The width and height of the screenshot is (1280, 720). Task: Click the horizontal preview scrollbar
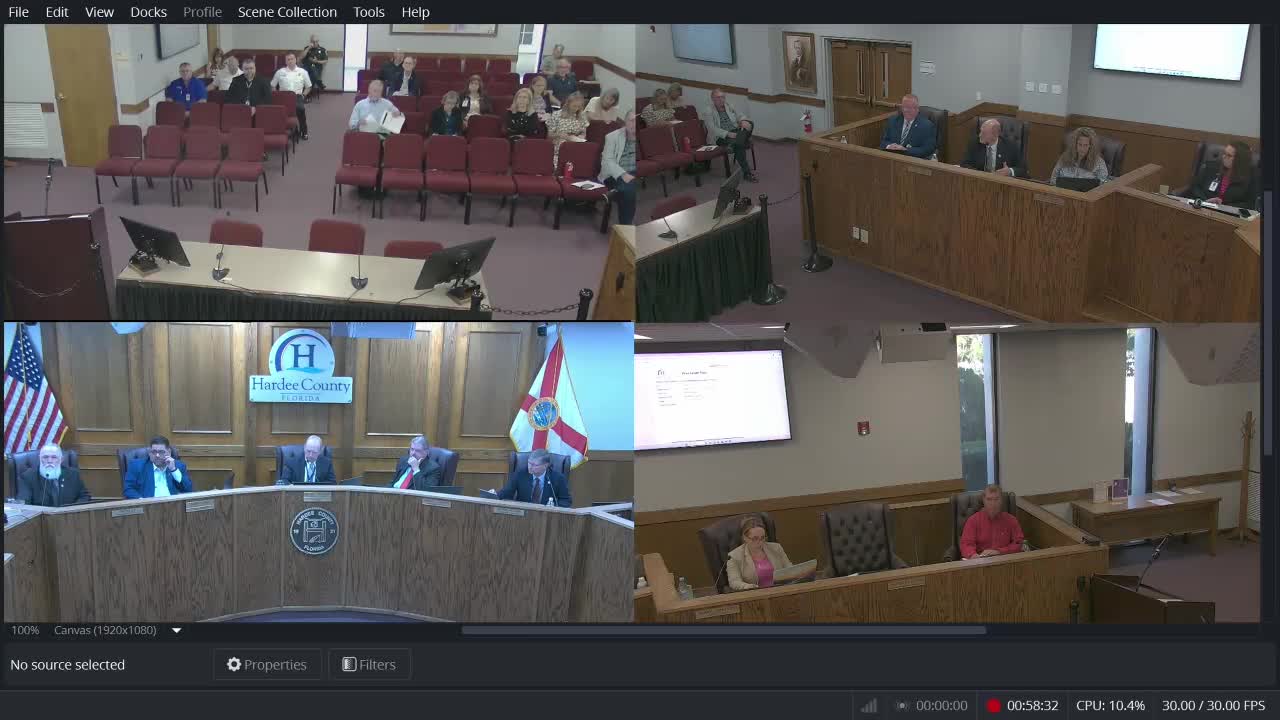coord(724,630)
